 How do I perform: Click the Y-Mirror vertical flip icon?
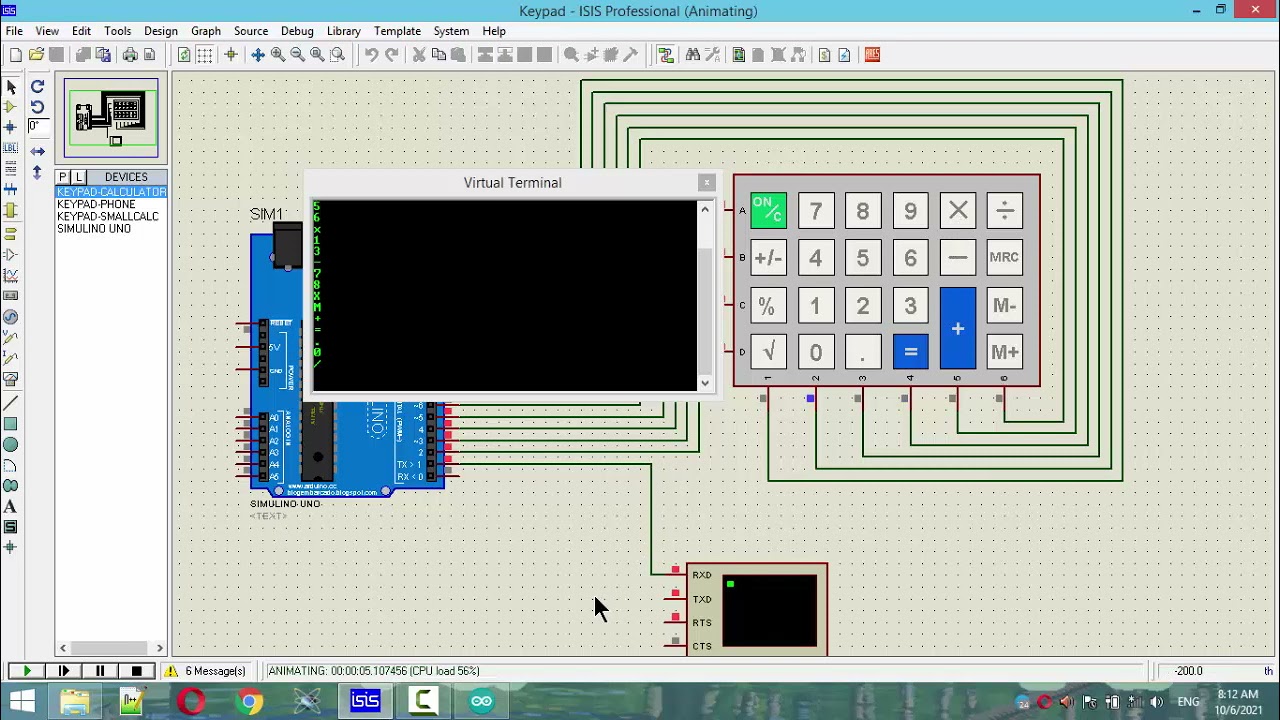pyautogui.click(x=37, y=172)
